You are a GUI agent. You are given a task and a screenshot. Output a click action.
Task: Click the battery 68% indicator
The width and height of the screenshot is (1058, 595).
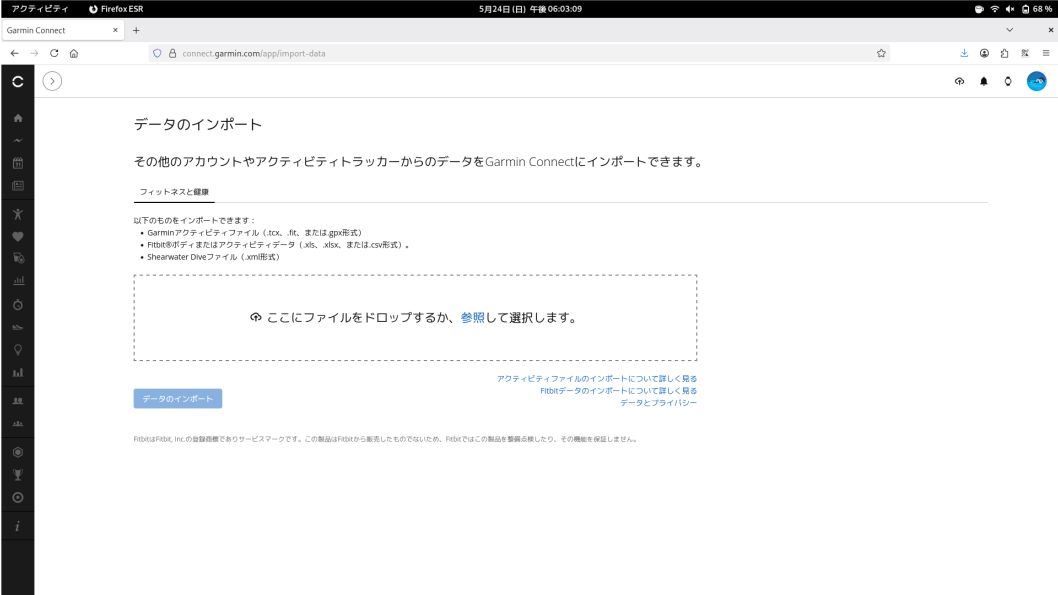(1037, 9)
